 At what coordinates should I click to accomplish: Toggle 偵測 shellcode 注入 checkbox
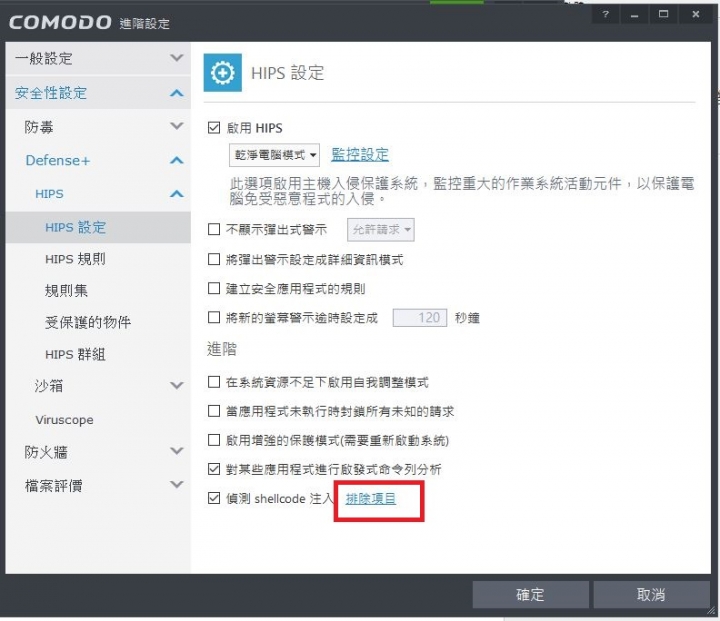(x=214, y=498)
